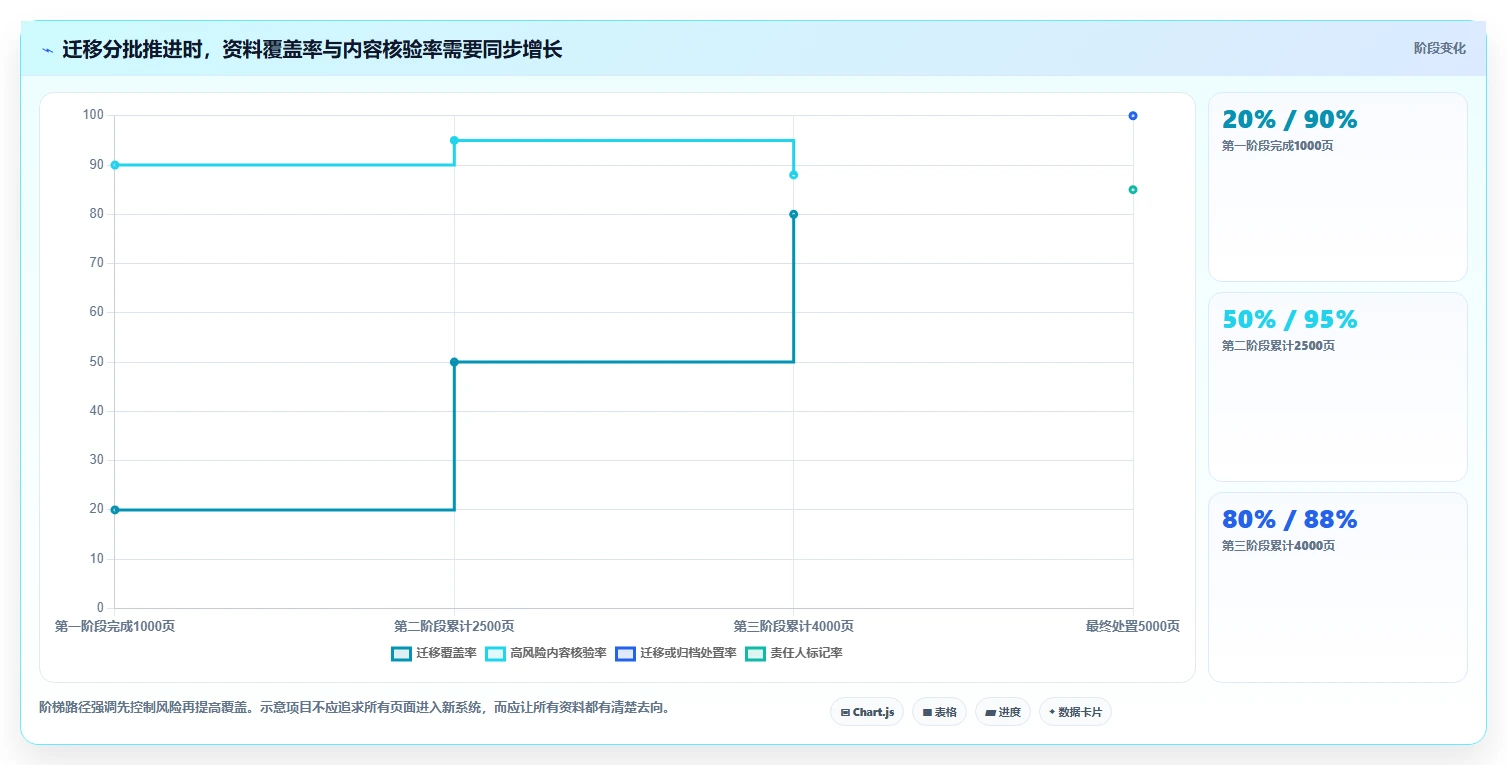Open the 50% / 95% stat card
The image size is (1507, 765).
click(x=1337, y=387)
